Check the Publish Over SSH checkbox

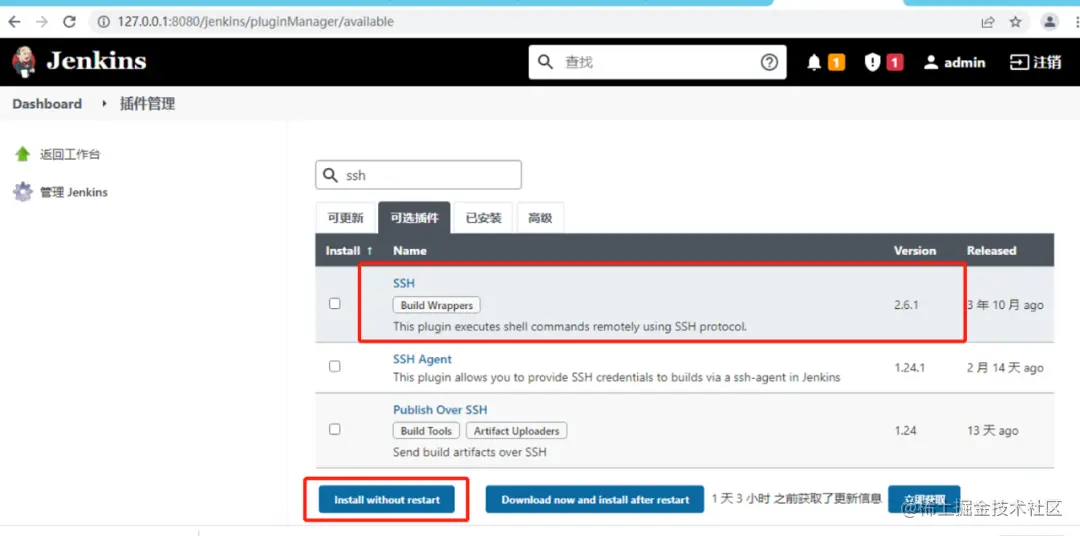point(335,429)
